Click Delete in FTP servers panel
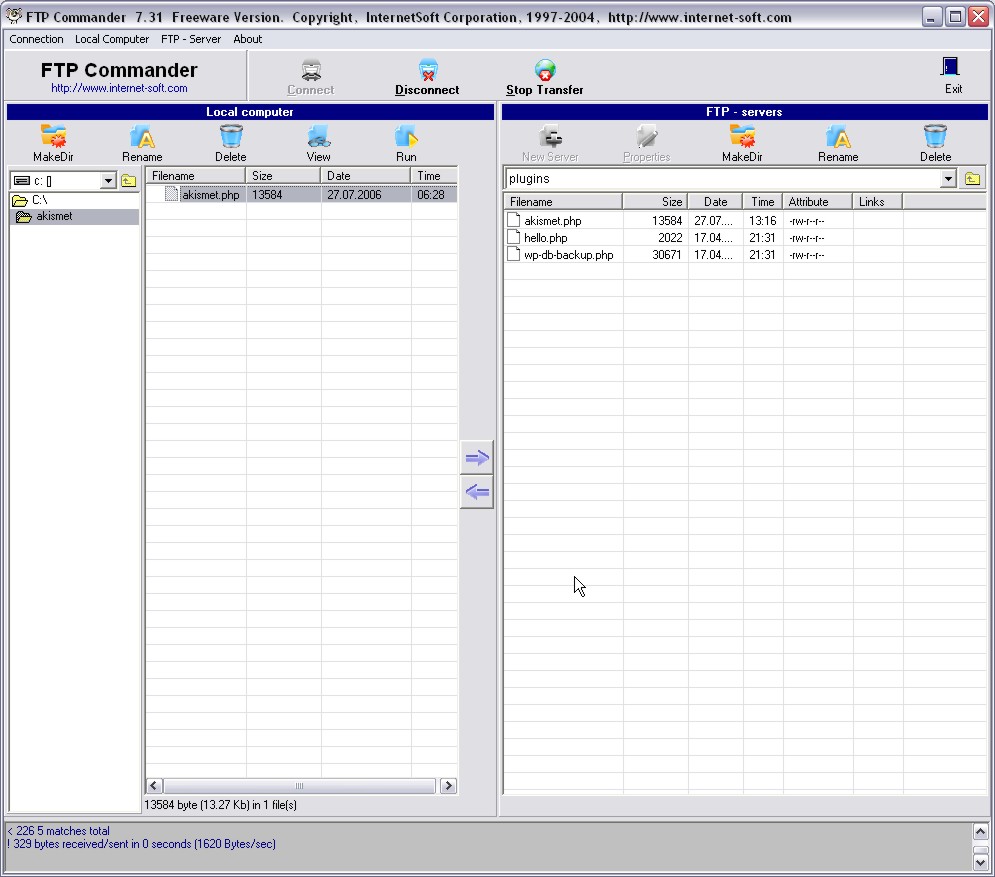The height and width of the screenshot is (877, 995). 935,143
